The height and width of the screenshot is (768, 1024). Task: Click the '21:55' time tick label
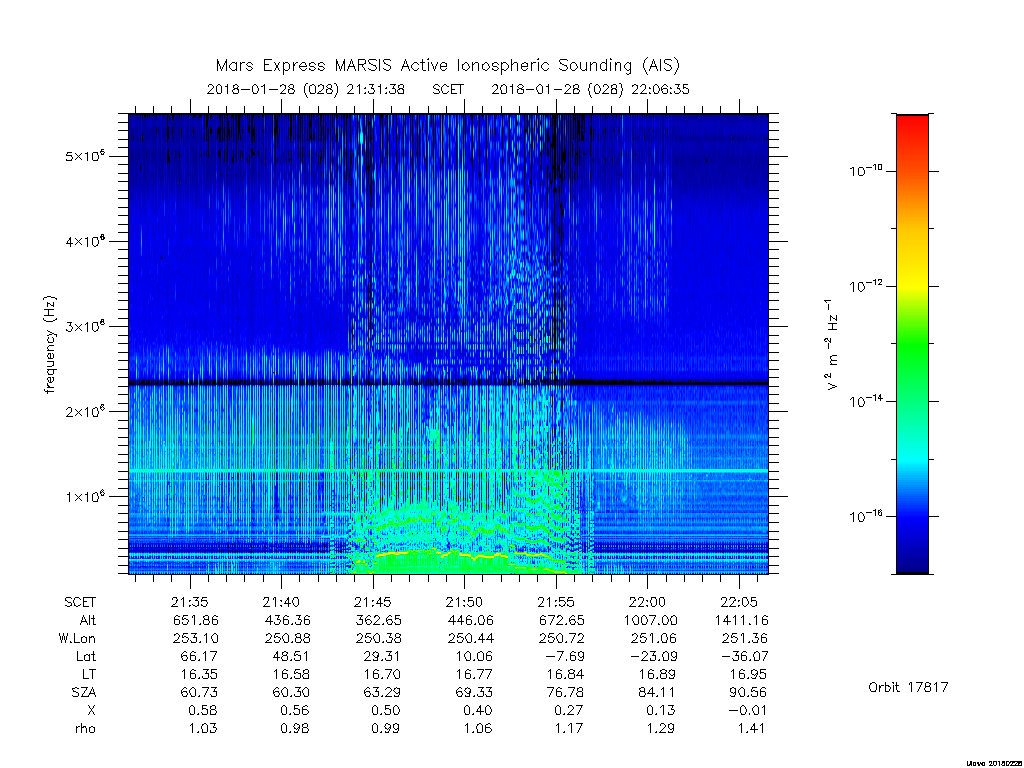[556, 602]
